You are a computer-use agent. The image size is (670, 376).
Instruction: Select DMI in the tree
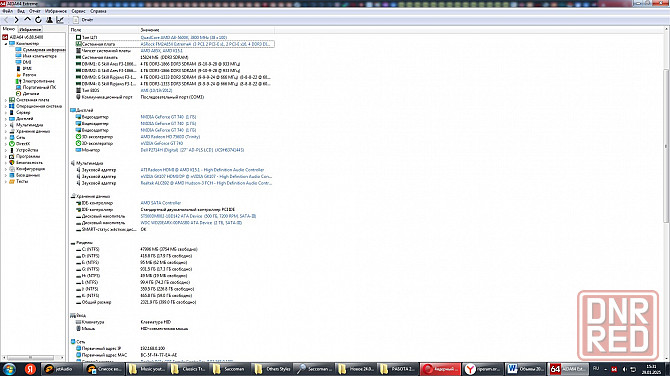[x=24, y=62]
